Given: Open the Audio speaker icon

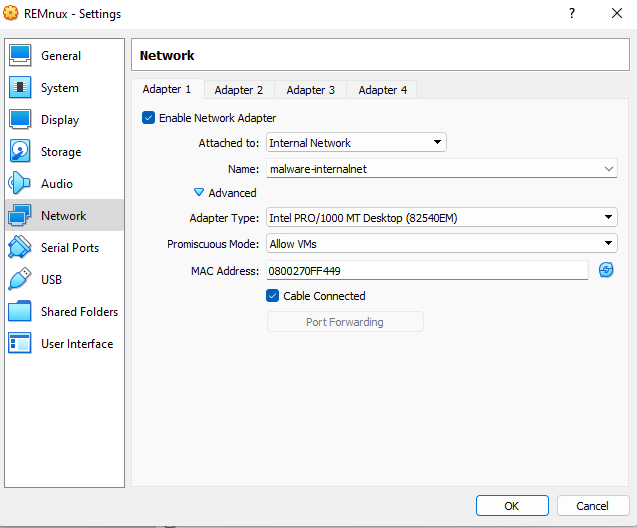Looking at the screenshot, I should pos(20,184).
